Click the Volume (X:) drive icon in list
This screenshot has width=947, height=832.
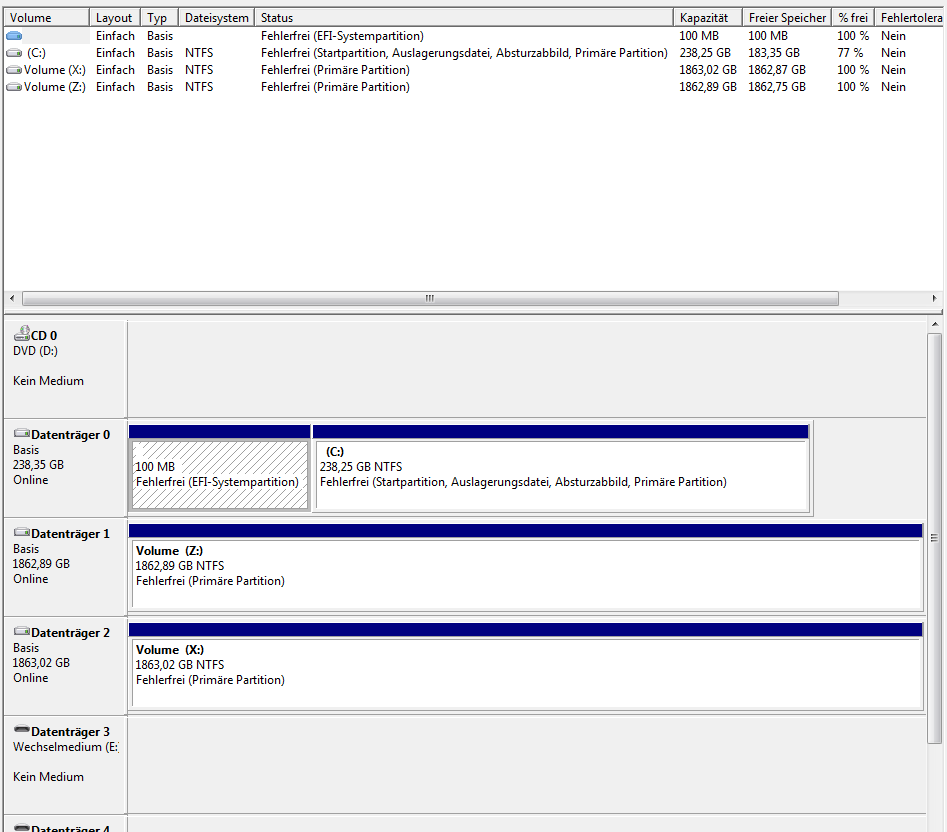(x=14, y=70)
